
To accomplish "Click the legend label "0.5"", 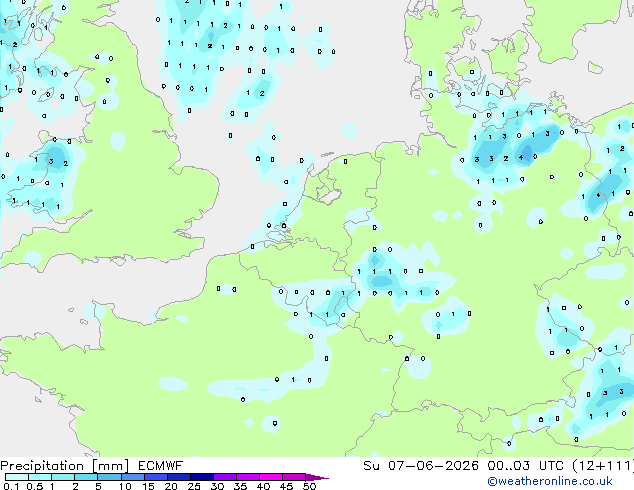I will point(35,486).
